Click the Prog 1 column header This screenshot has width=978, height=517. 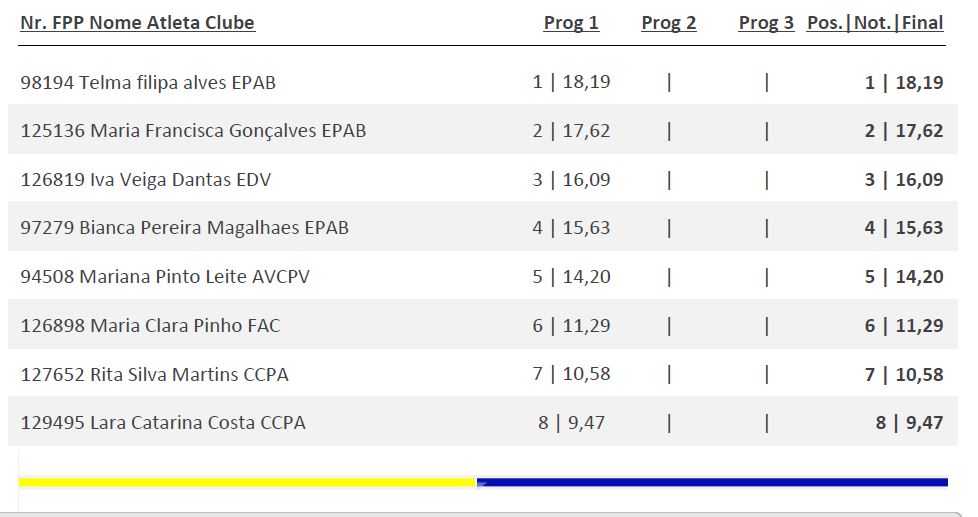pos(571,23)
